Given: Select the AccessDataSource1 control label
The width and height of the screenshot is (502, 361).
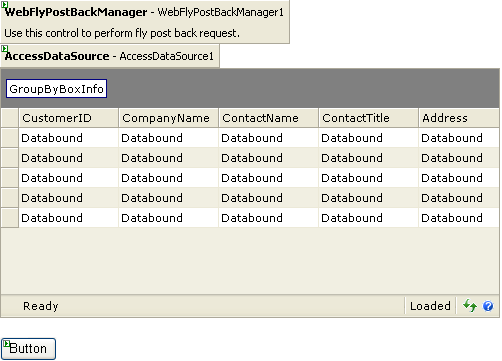Looking at the screenshot, I should (x=166, y=56).
